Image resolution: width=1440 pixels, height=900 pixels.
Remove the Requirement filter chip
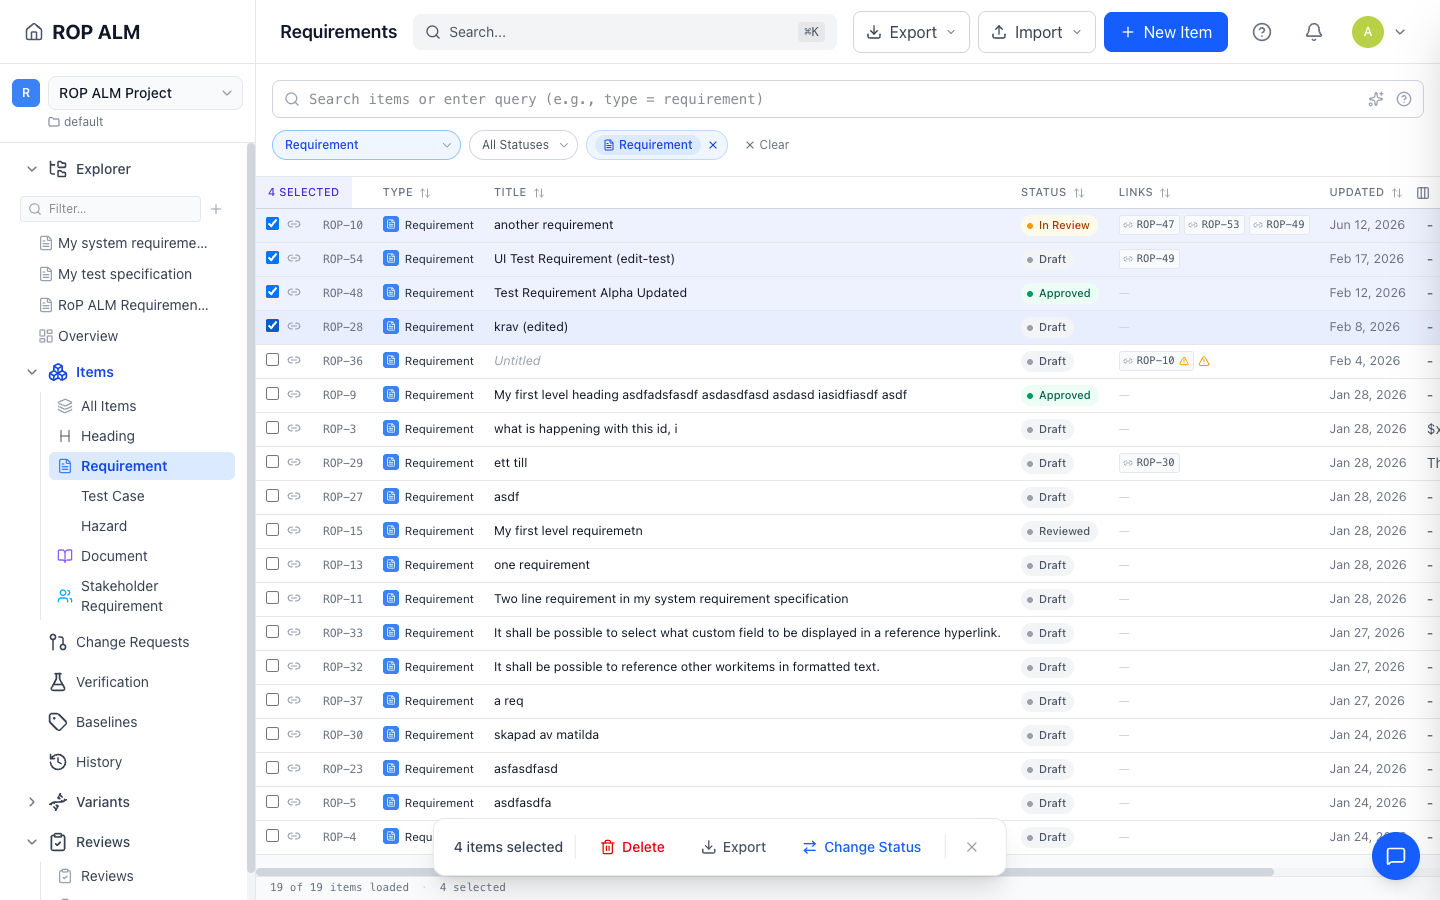pyautogui.click(x=713, y=145)
